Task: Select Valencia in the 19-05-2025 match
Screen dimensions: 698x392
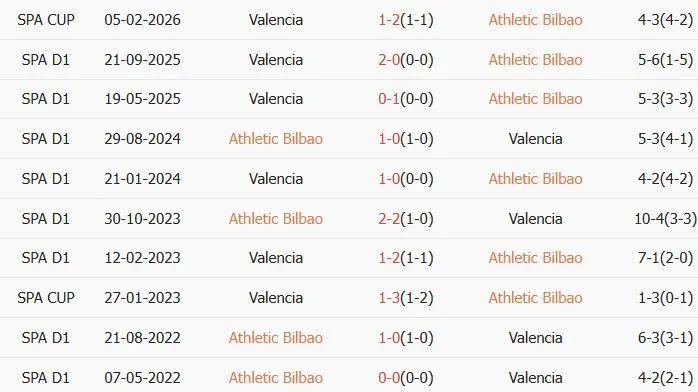Action: coord(276,99)
